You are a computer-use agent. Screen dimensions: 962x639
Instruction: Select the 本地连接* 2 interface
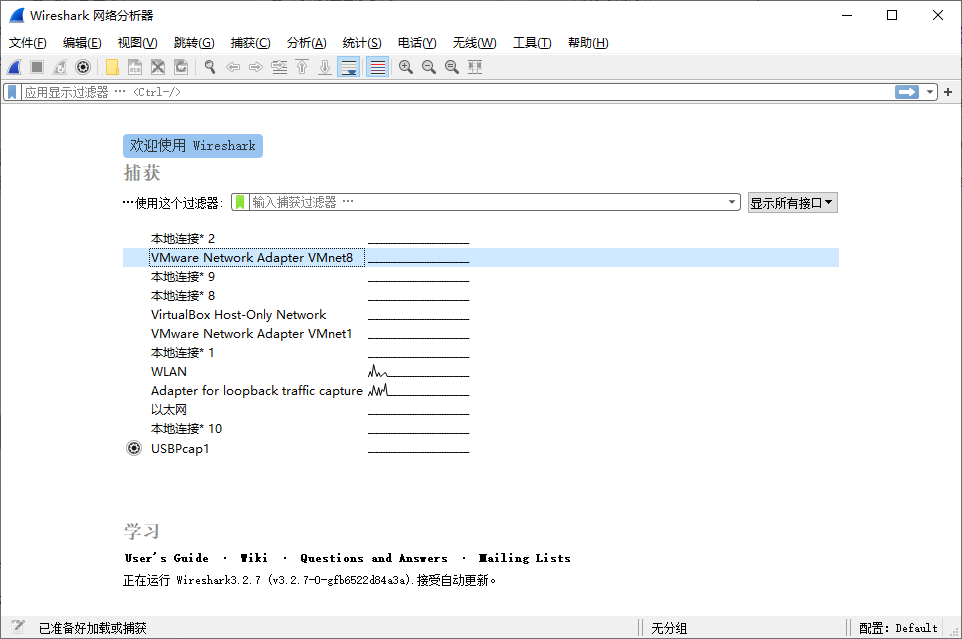(480, 239)
